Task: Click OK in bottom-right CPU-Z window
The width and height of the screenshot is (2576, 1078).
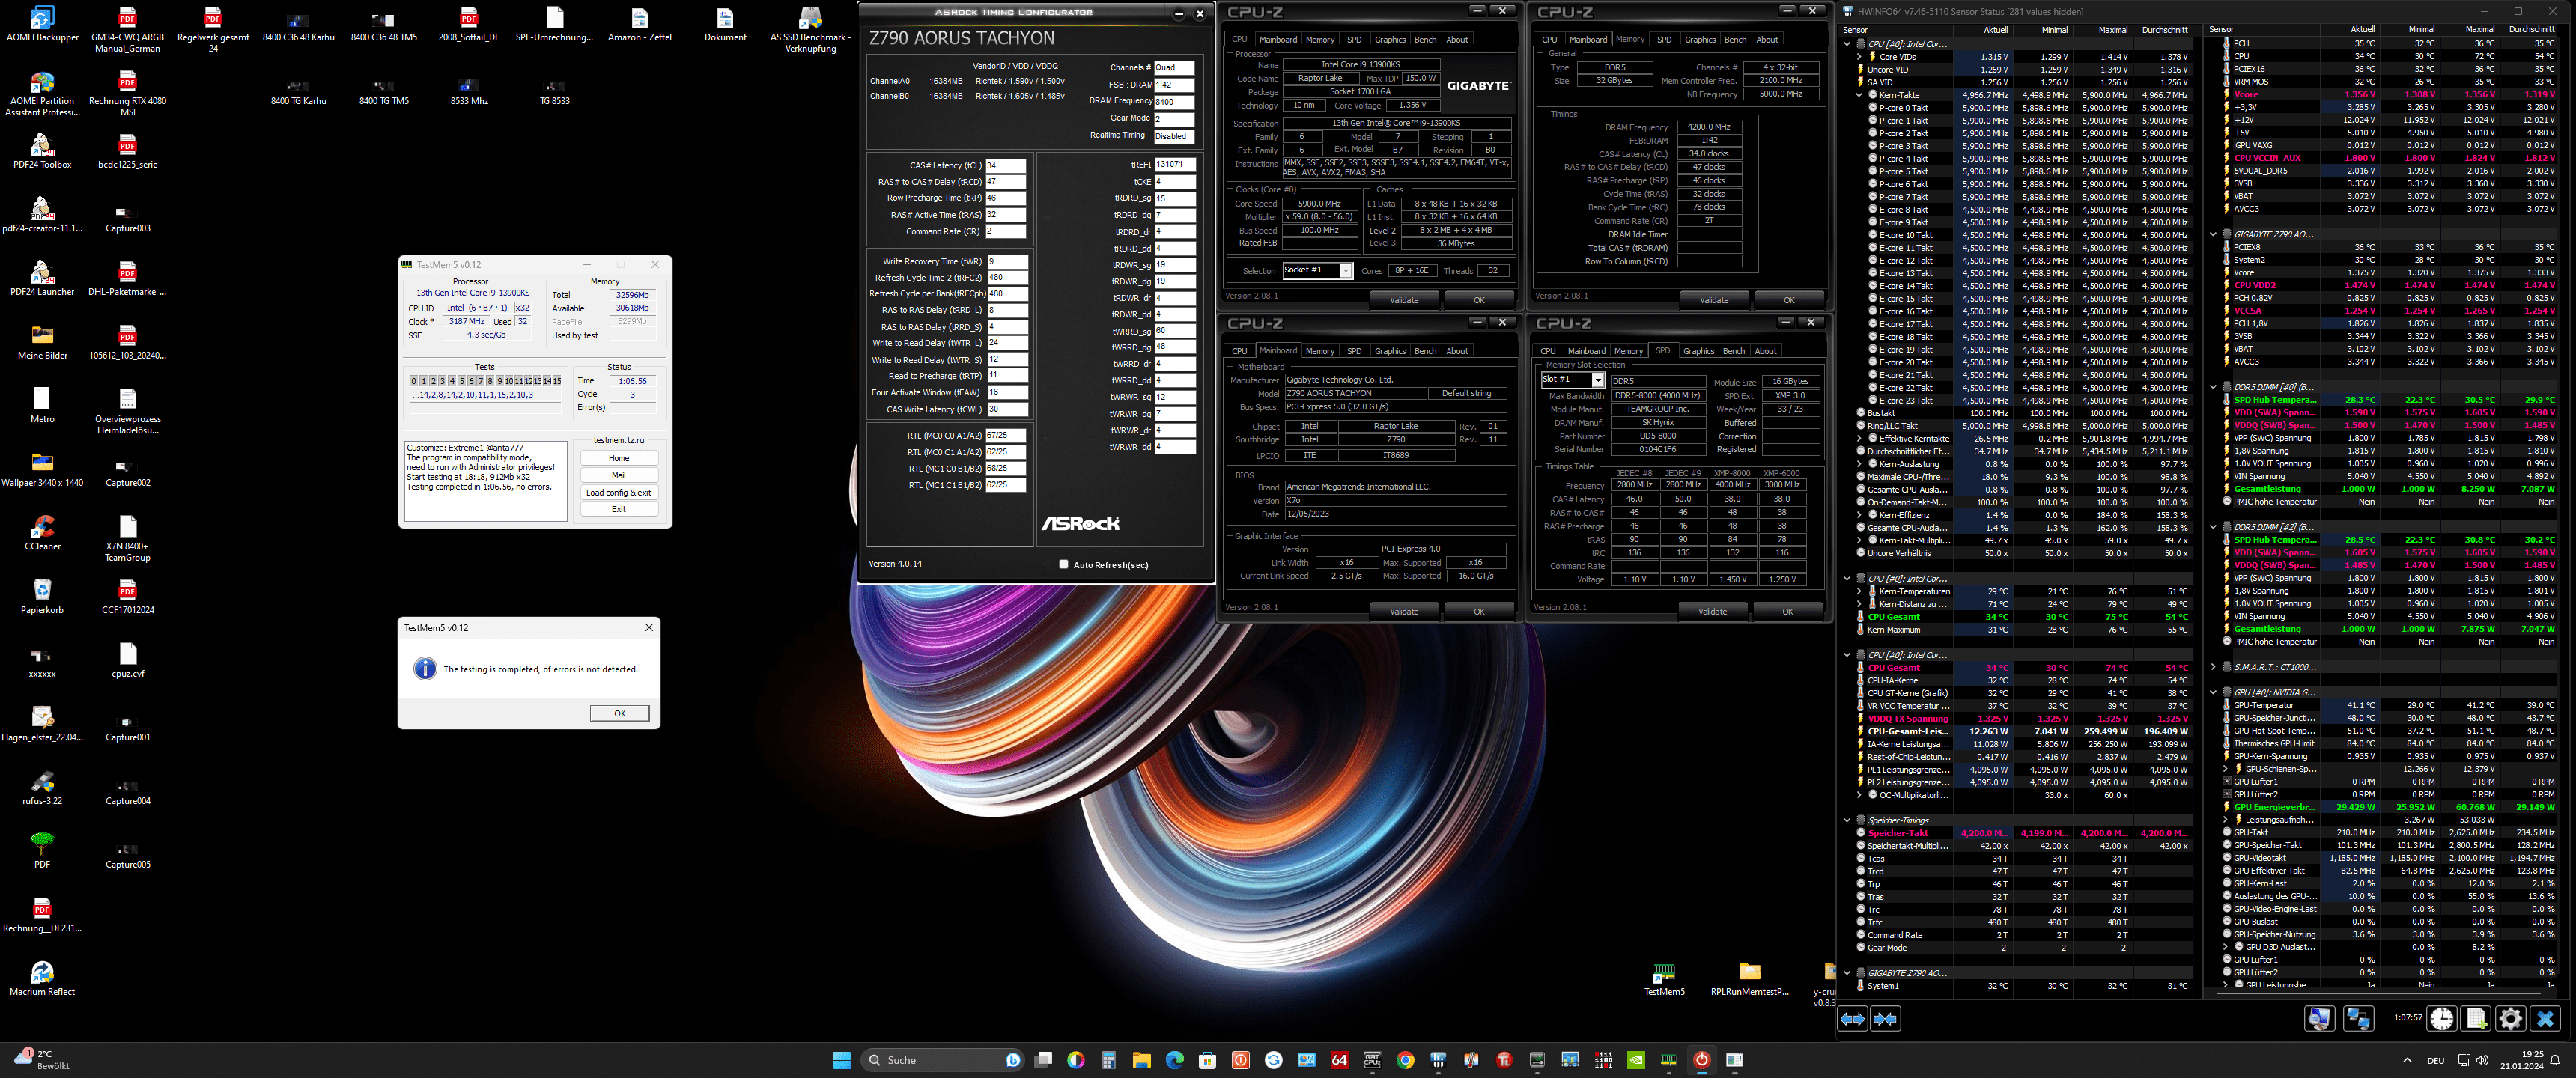Action: [1787, 611]
